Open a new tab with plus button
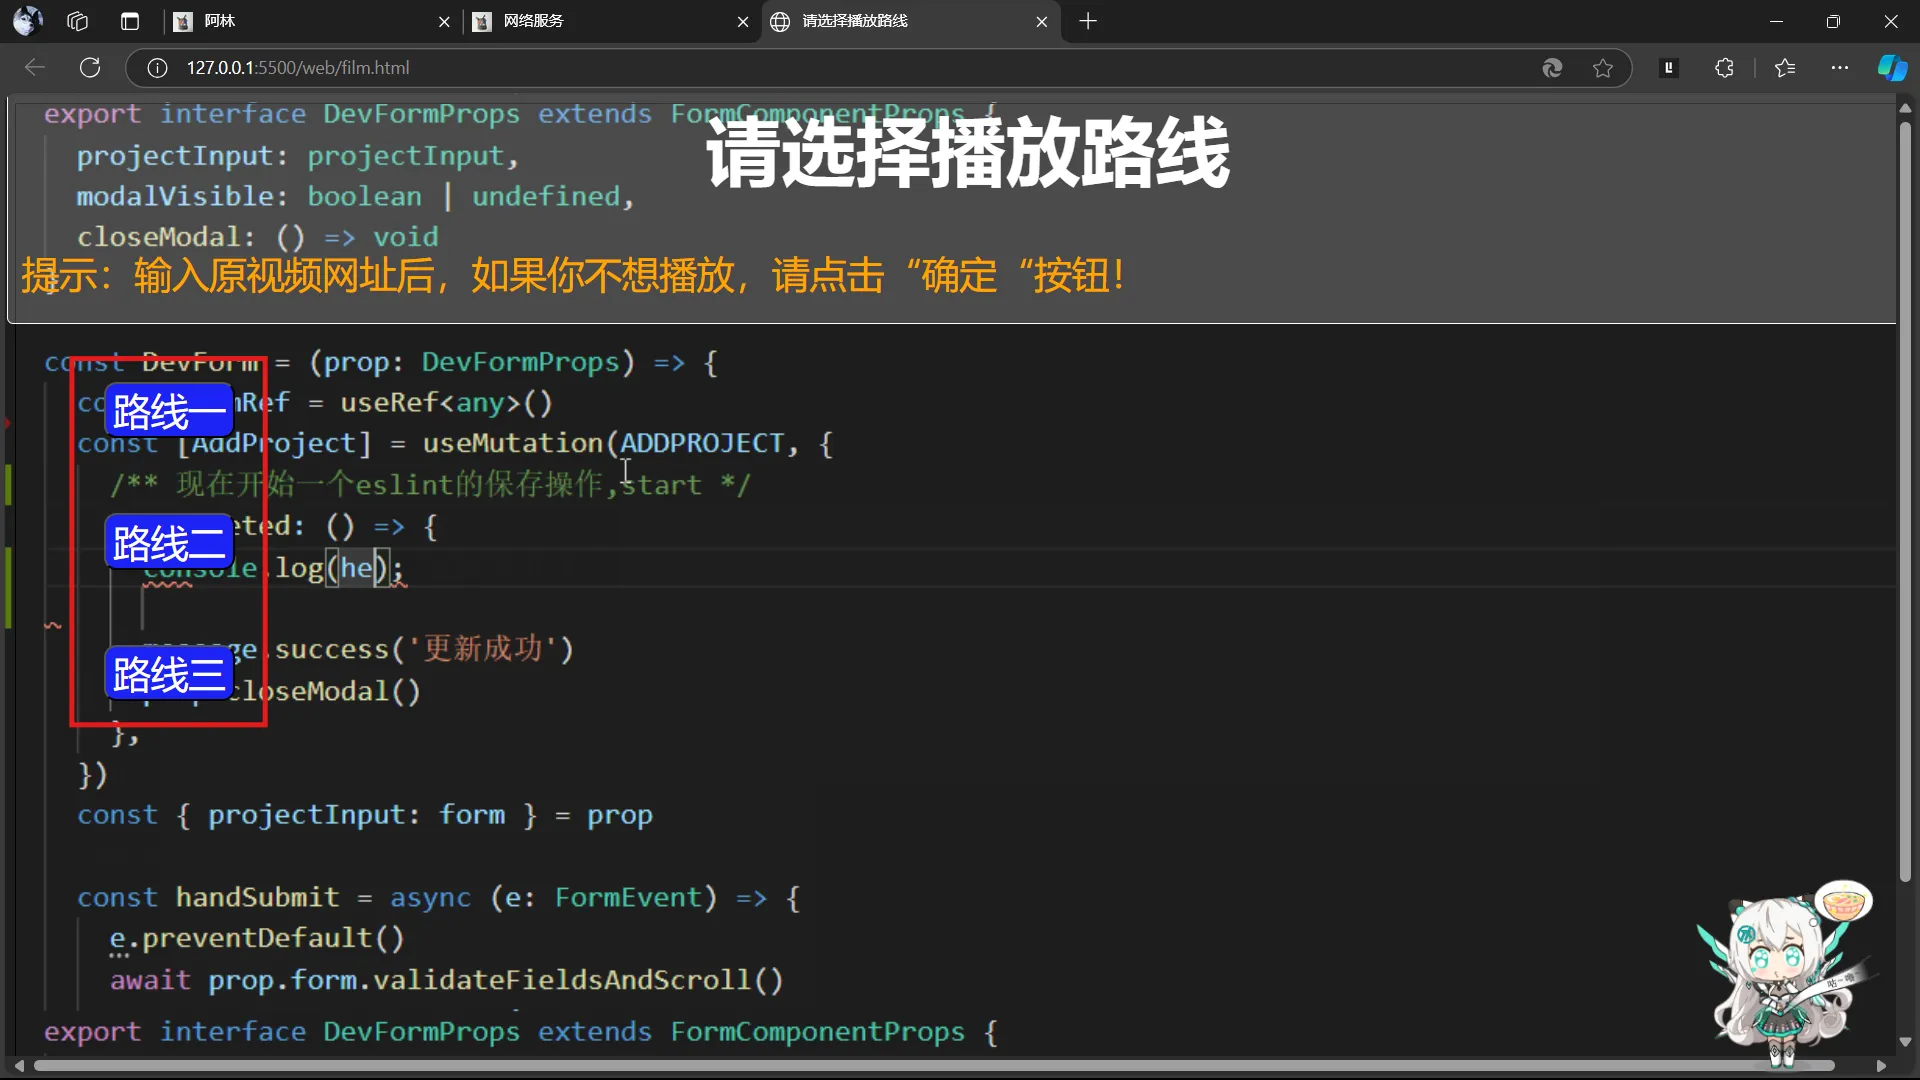Viewport: 1920px width, 1080px height. [x=1088, y=21]
